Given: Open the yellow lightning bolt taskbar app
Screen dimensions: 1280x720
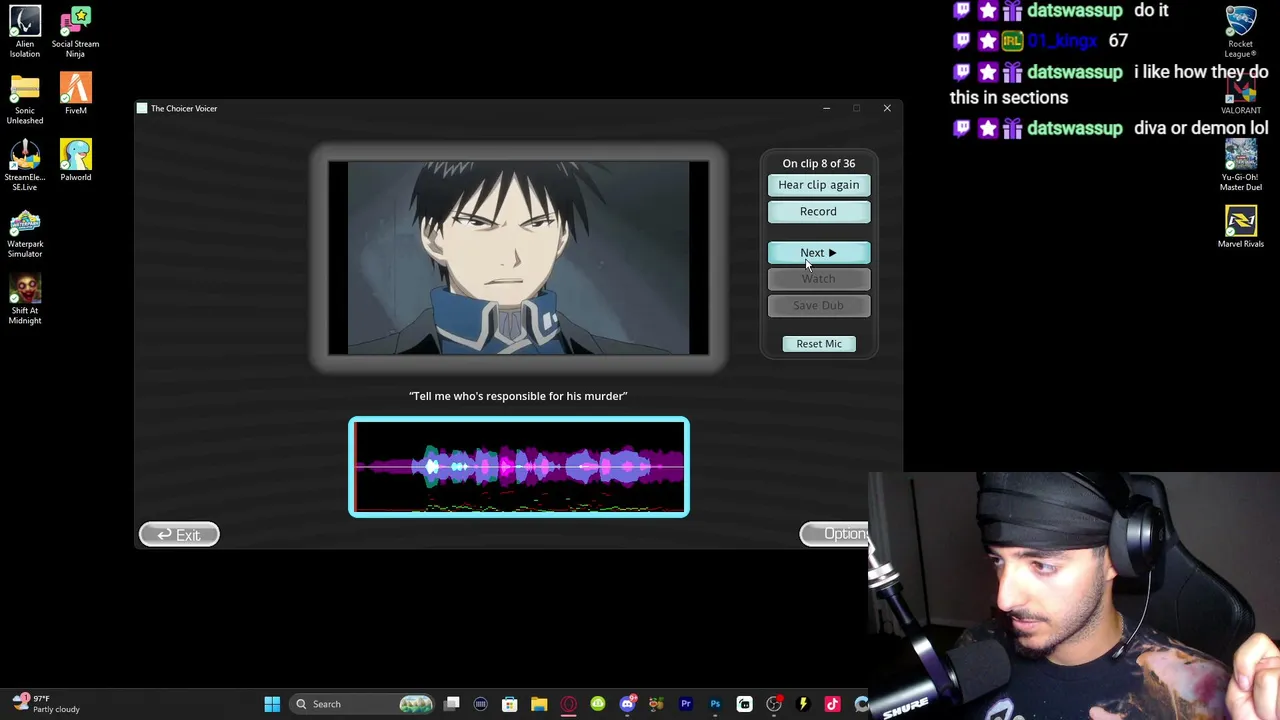Looking at the screenshot, I should [x=803, y=704].
